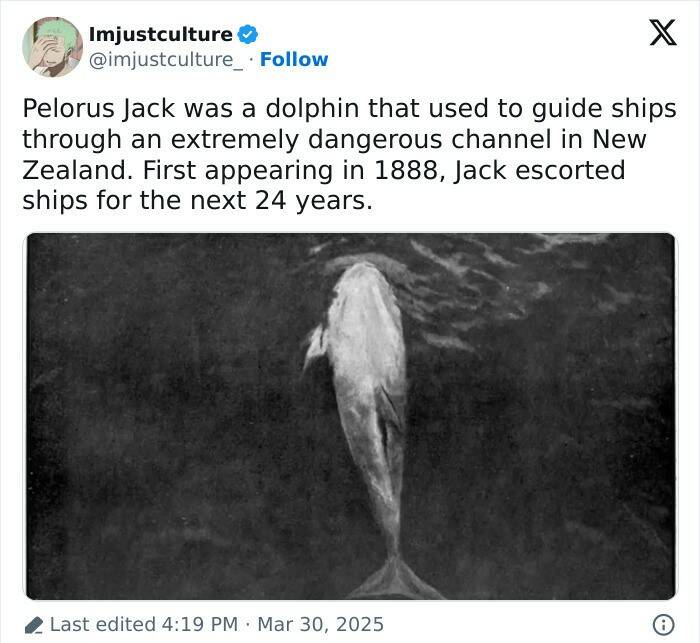Viewport: 700px width, 643px height.
Task: Click the pencil edit icon
Action: pos(33,624)
